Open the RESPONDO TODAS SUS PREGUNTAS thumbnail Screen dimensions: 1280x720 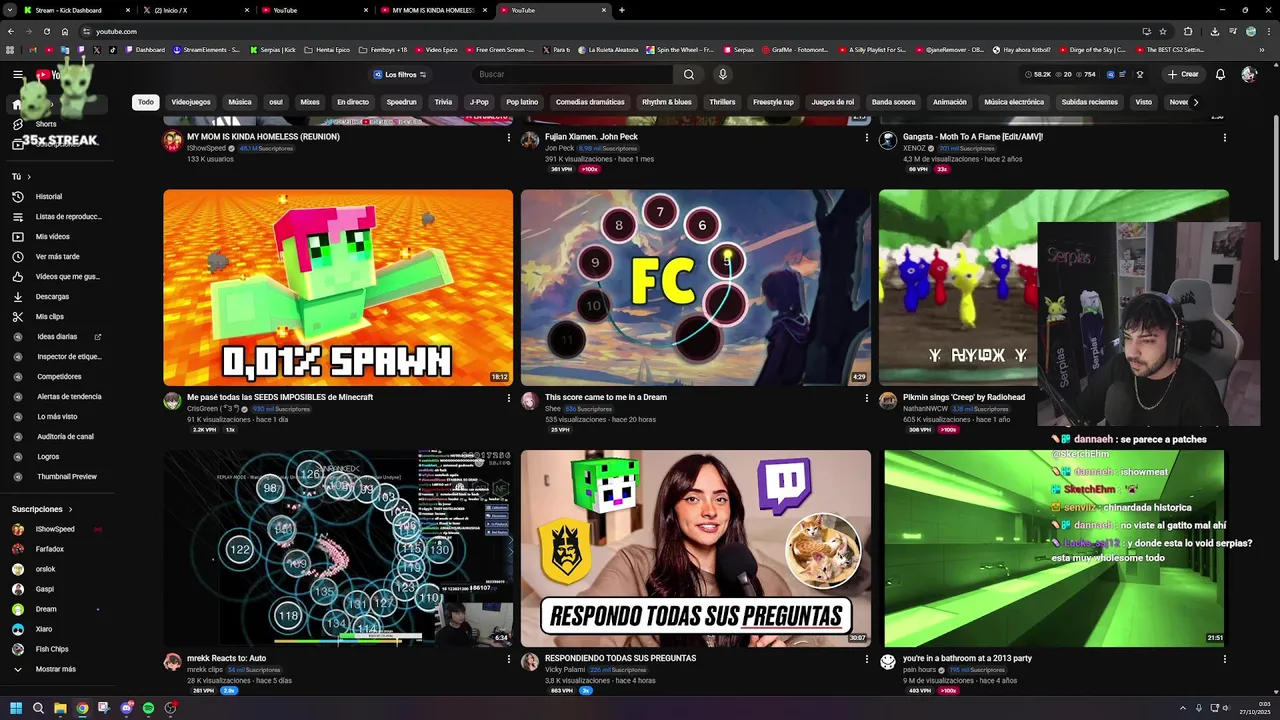(695, 548)
